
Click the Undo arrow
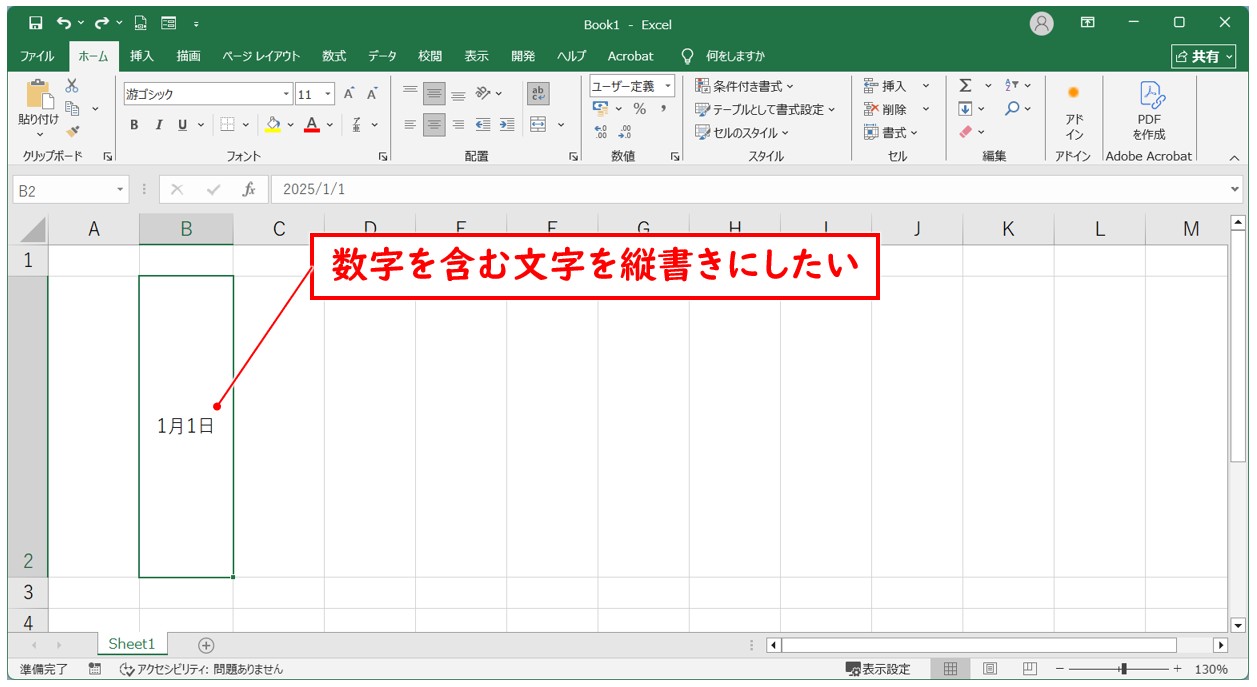tap(64, 23)
